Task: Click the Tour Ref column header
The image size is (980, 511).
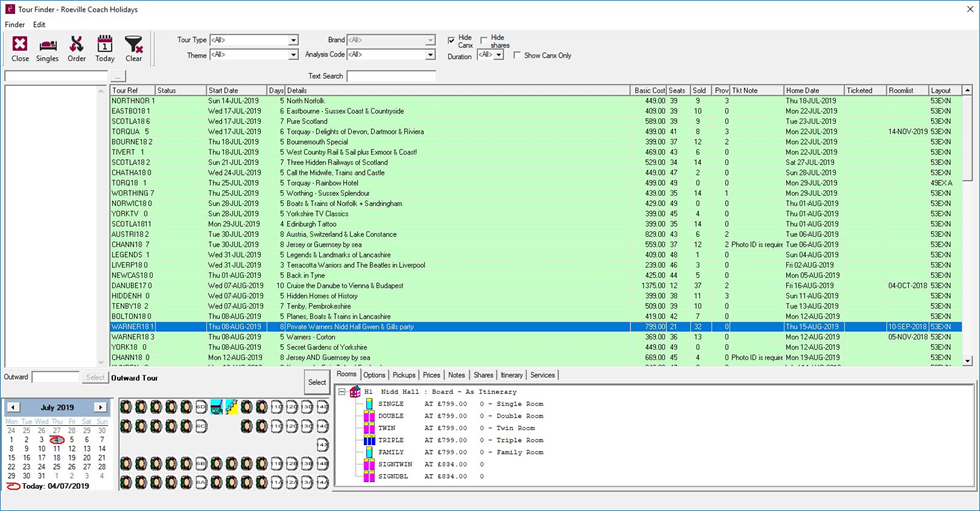Action: (x=132, y=91)
